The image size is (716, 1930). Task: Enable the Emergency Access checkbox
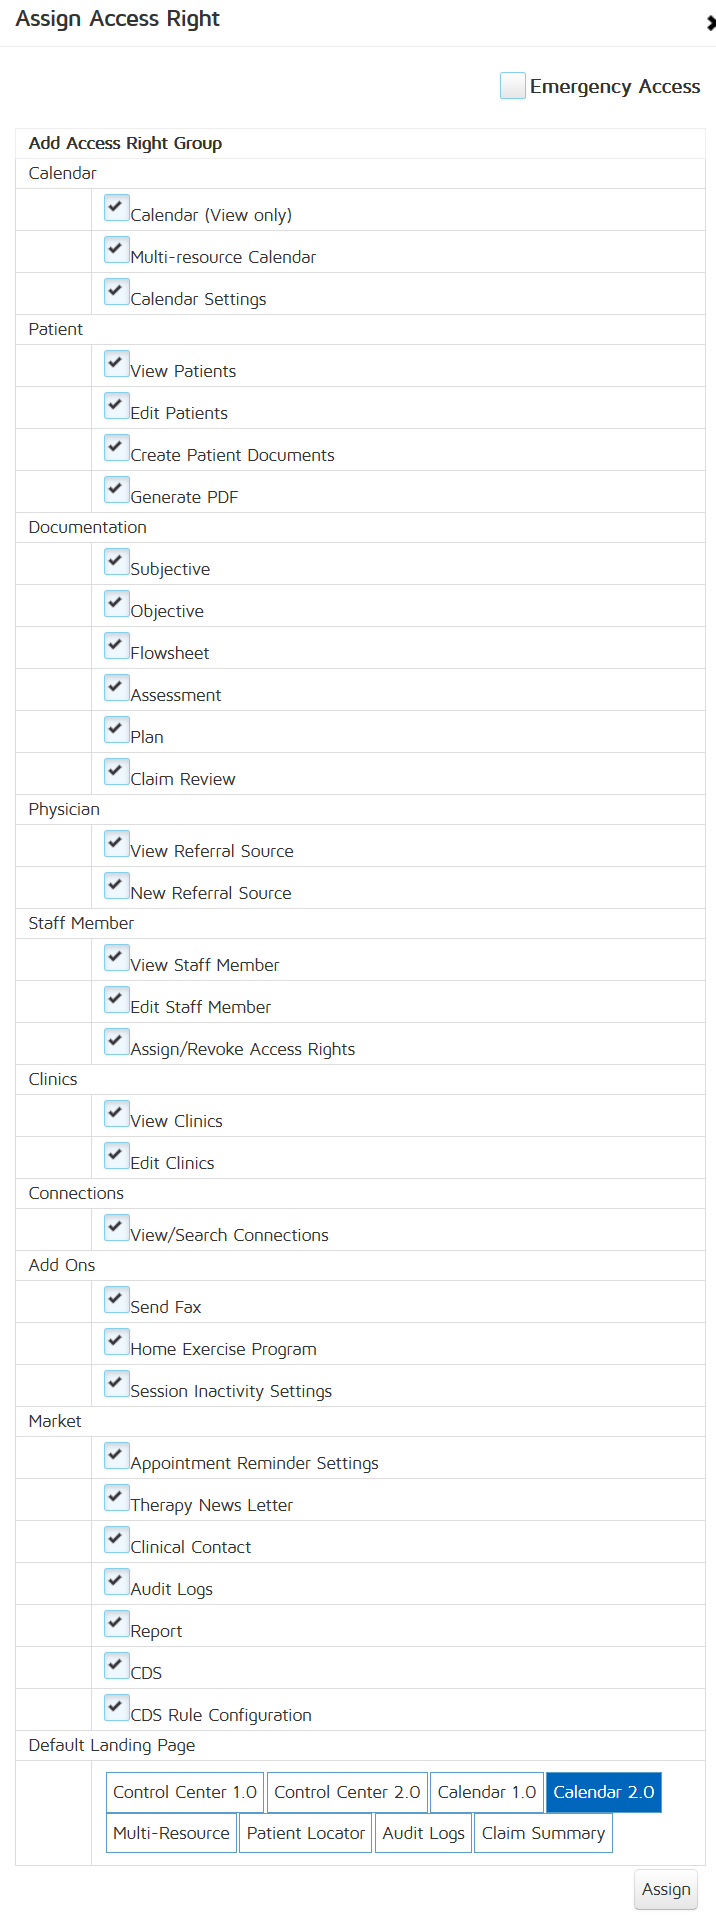coord(513,86)
